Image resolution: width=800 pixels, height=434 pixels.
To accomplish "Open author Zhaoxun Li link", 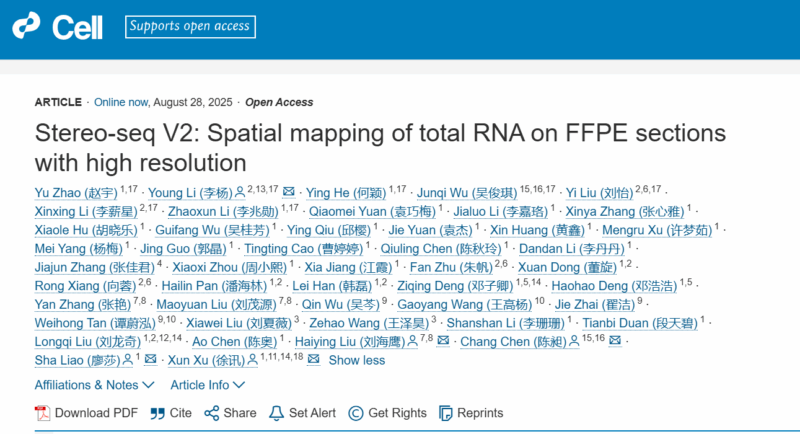I will point(223,212).
